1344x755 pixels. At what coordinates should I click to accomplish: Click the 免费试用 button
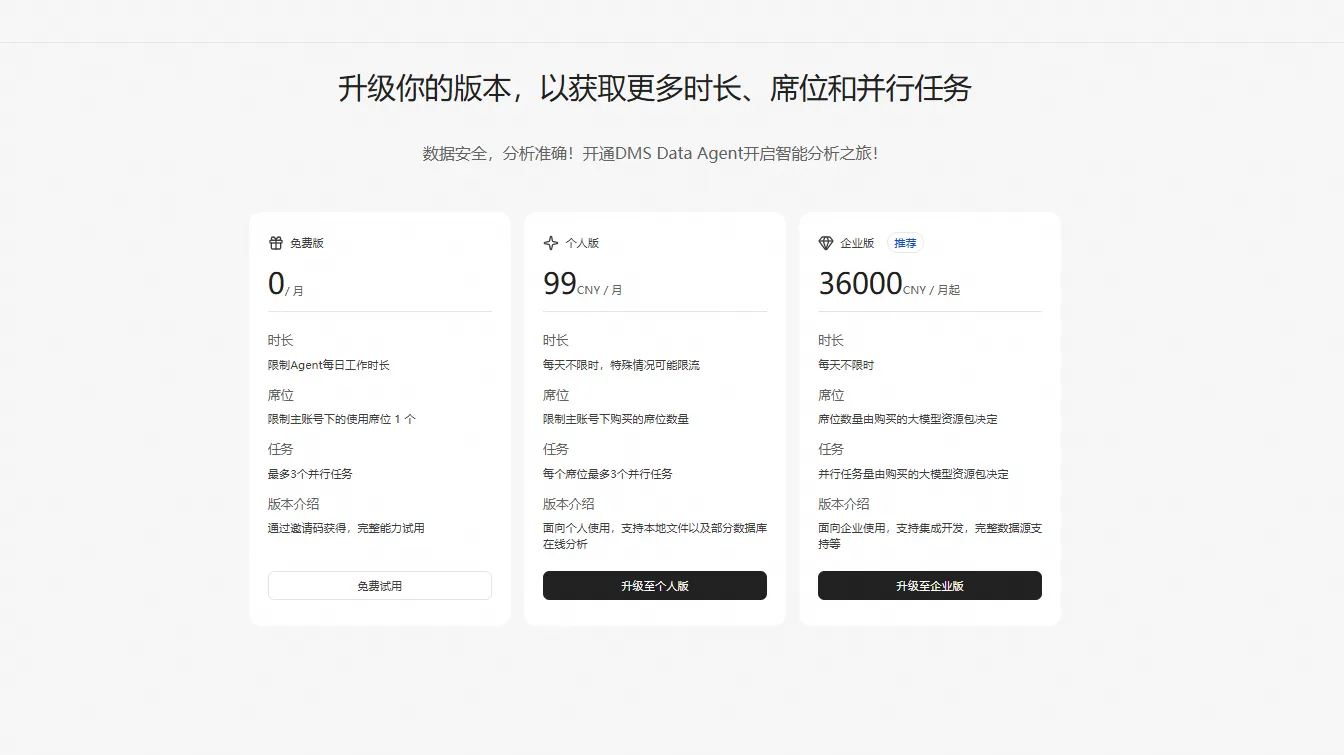coord(380,586)
